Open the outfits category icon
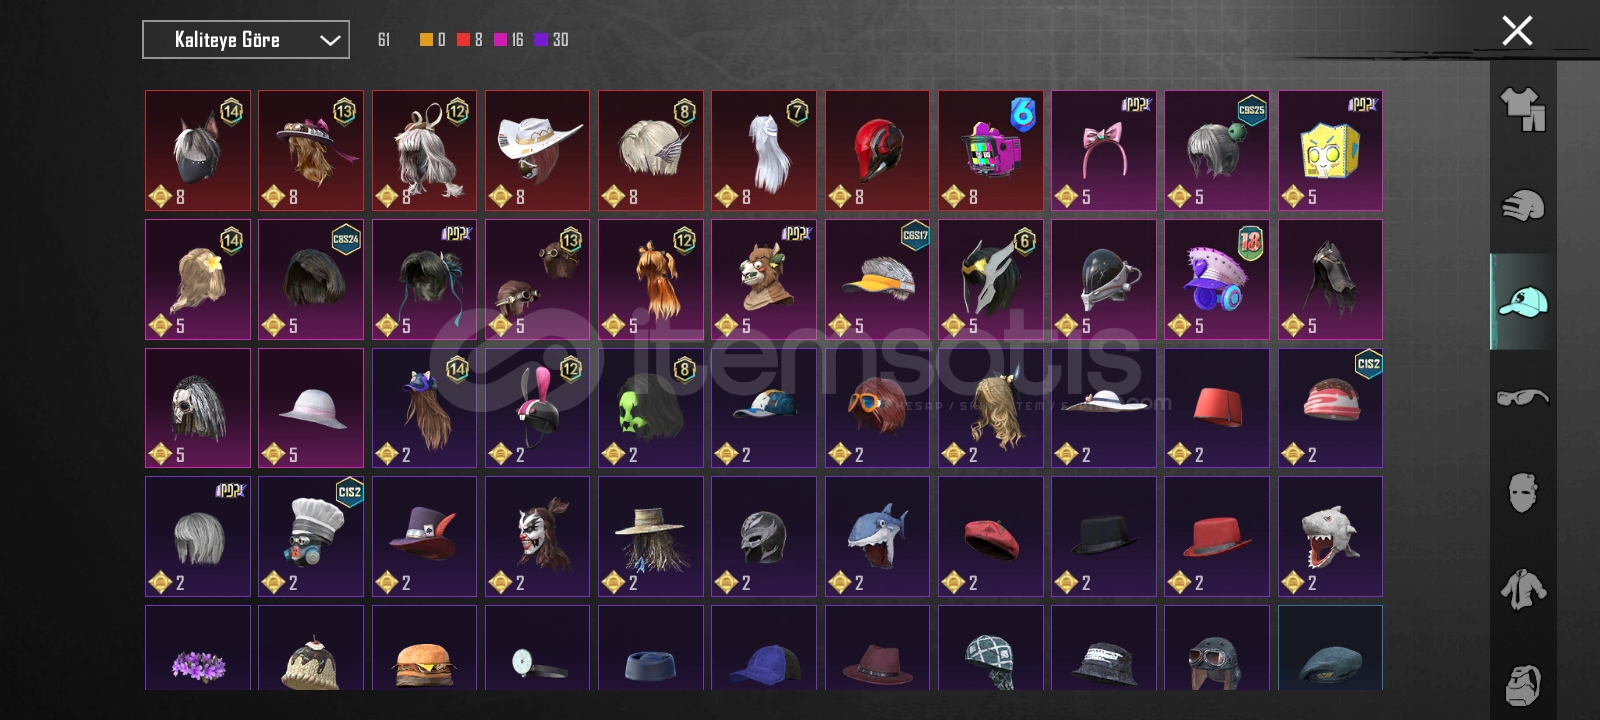The width and height of the screenshot is (1600, 720). coord(1522,109)
